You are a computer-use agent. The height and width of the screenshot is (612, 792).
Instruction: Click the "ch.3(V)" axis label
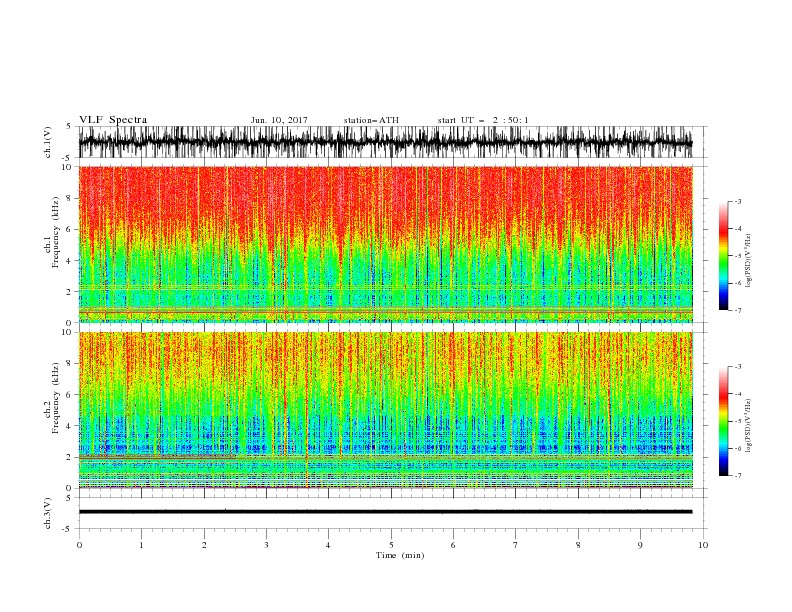tap(48, 513)
